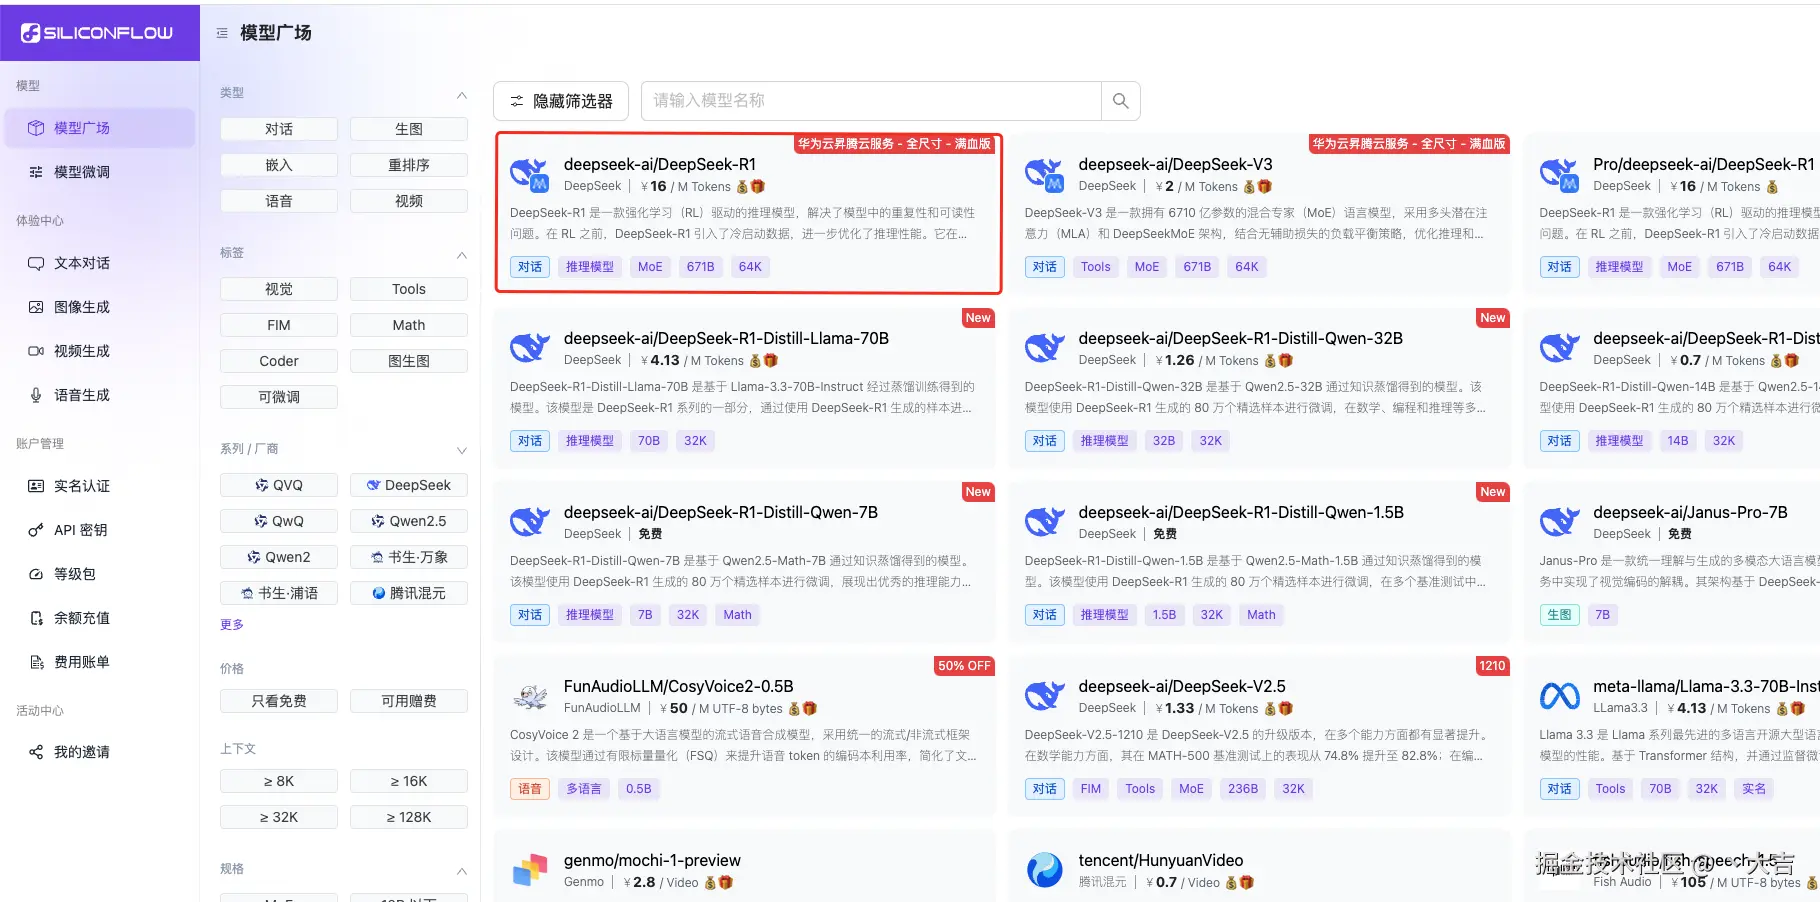Click the 隐藏筛选器 button
Image resolution: width=1820 pixels, height=902 pixels.
tap(561, 101)
